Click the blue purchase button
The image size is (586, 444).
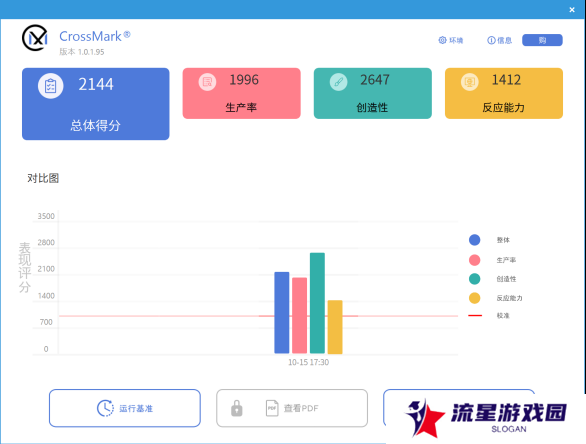[542, 40]
